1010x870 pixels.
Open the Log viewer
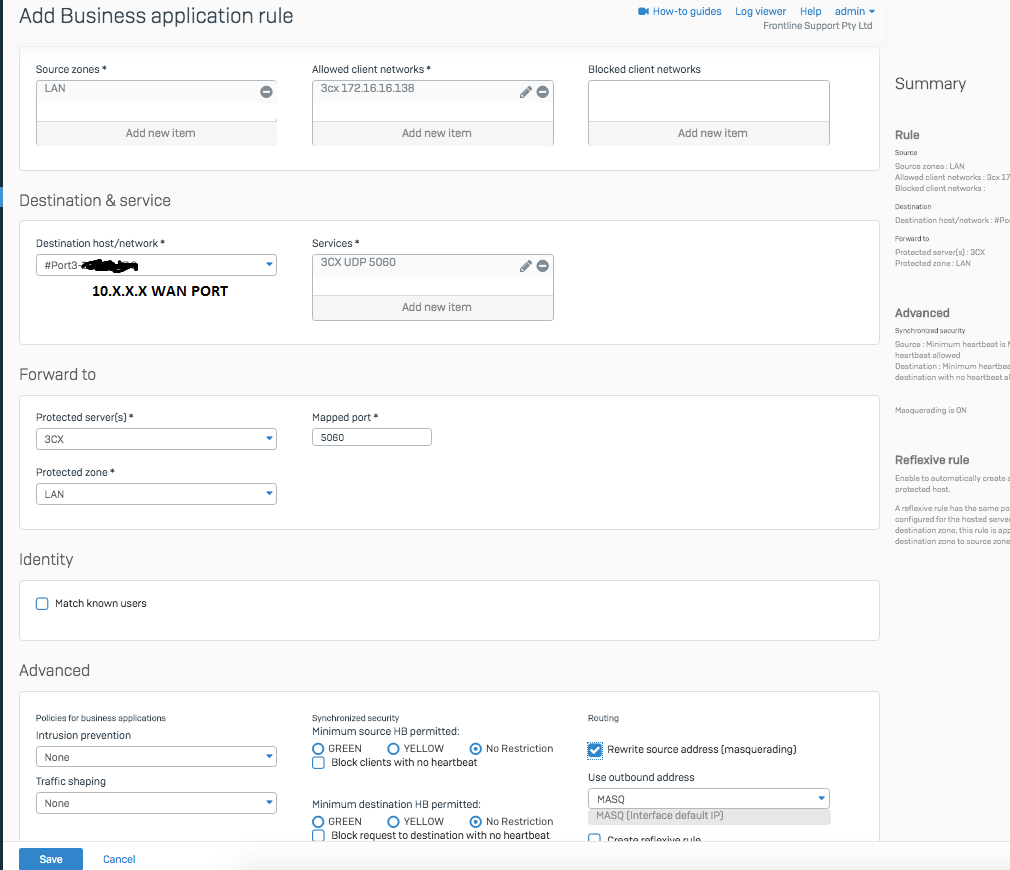click(760, 12)
